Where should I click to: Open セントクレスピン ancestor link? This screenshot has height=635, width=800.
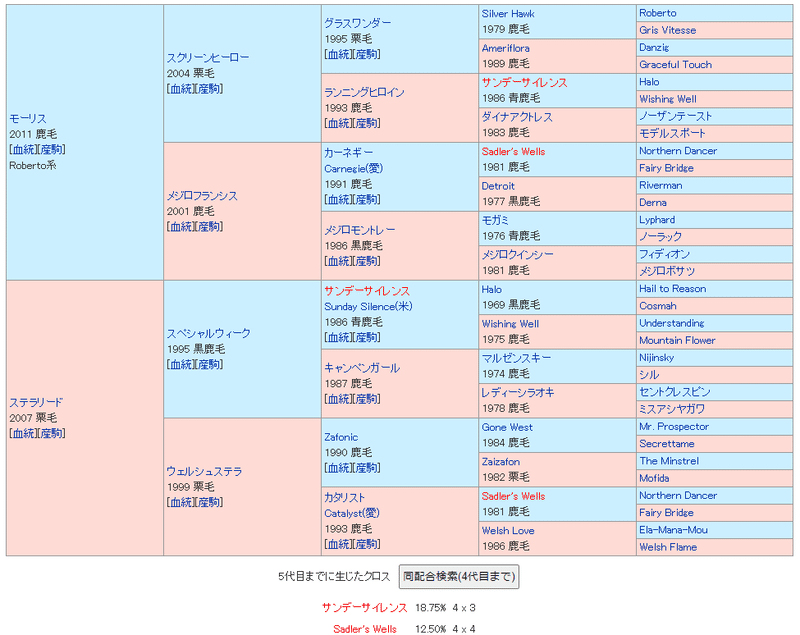pos(674,392)
